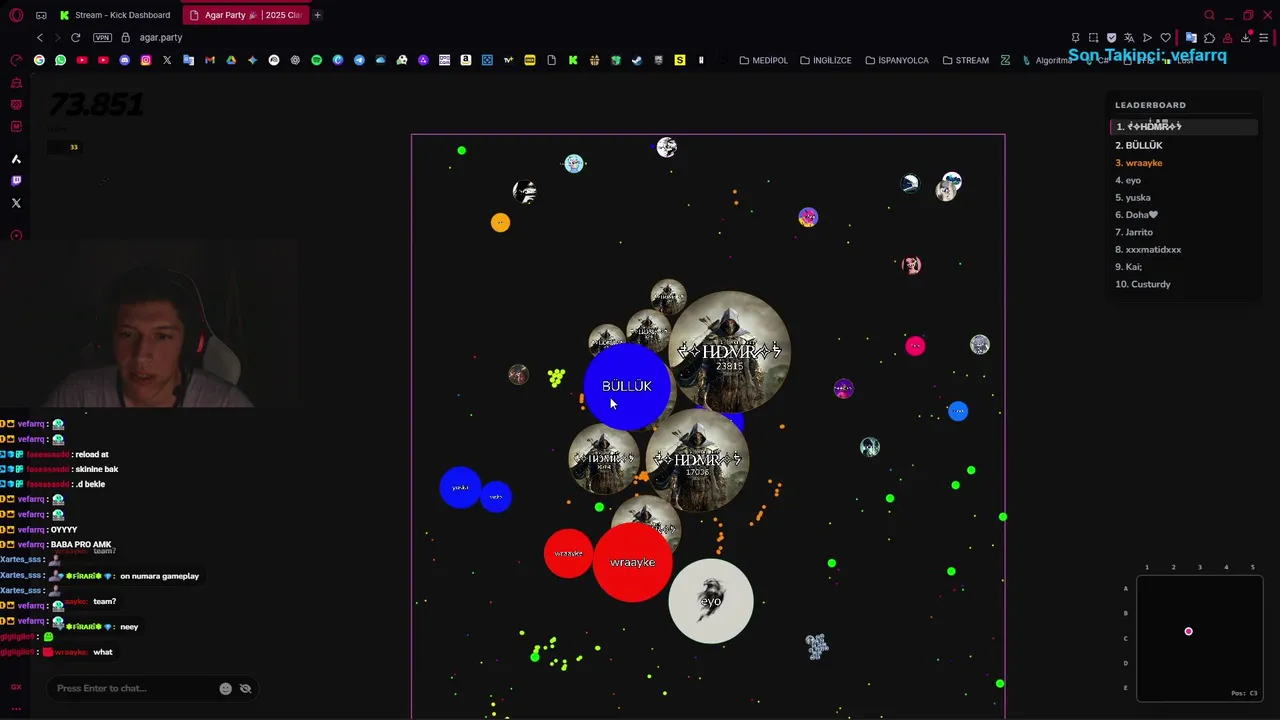
Task: Open Aria AI in sidebar
Action: (16, 159)
